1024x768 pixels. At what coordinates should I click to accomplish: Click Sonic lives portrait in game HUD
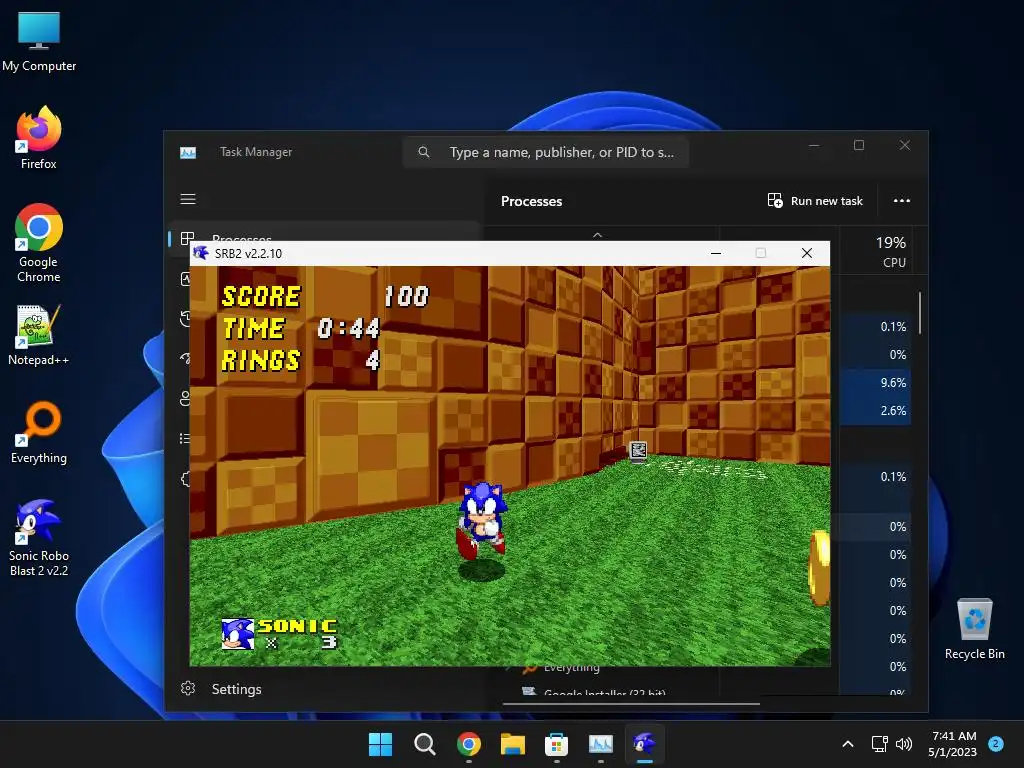tap(237, 633)
